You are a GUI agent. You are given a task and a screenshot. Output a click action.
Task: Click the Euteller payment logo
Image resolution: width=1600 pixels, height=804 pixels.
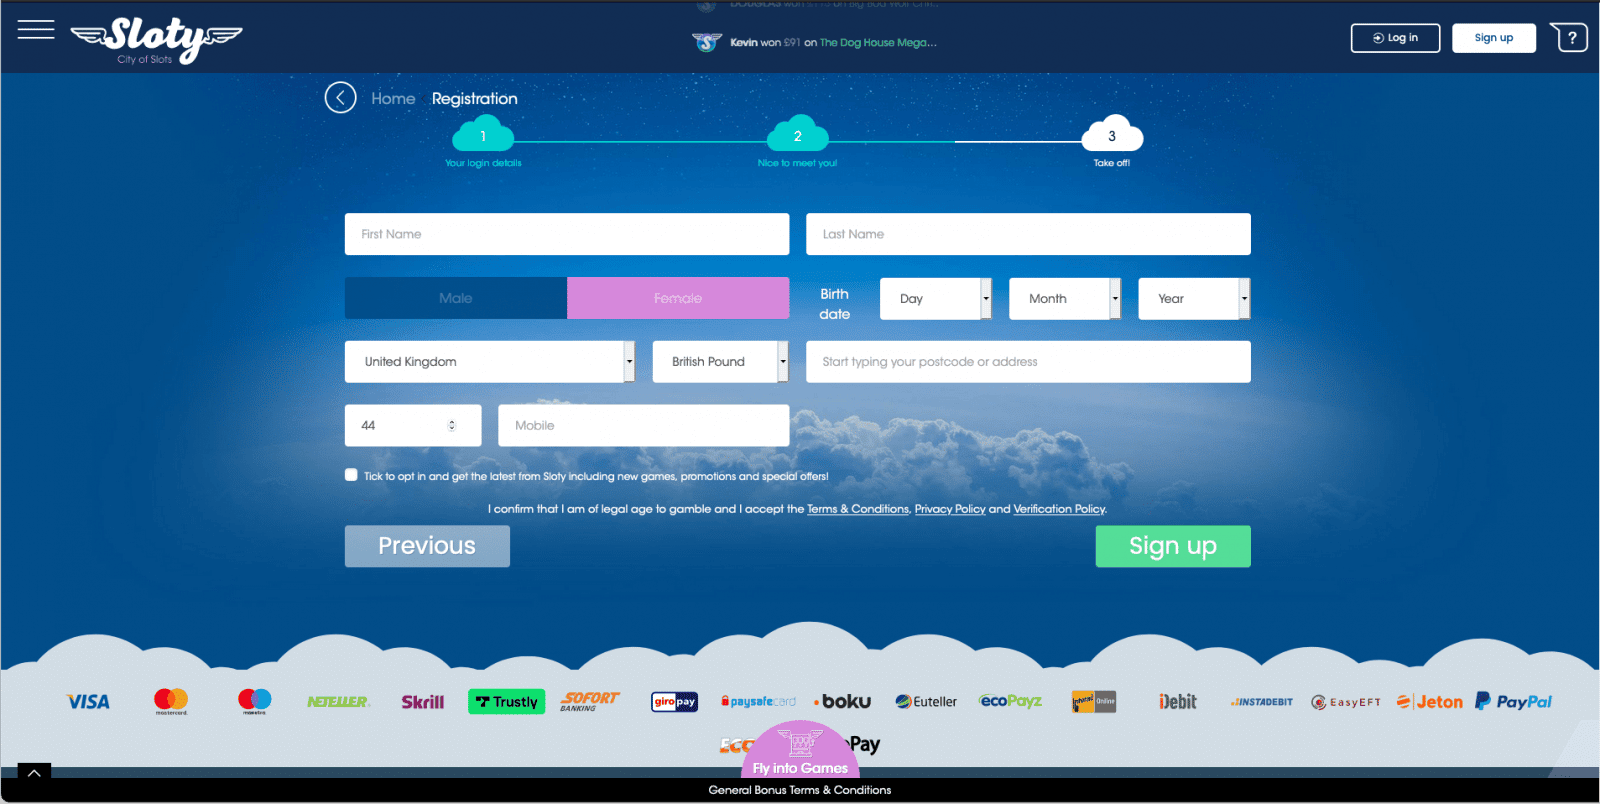pyautogui.click(x=926, y=702)
